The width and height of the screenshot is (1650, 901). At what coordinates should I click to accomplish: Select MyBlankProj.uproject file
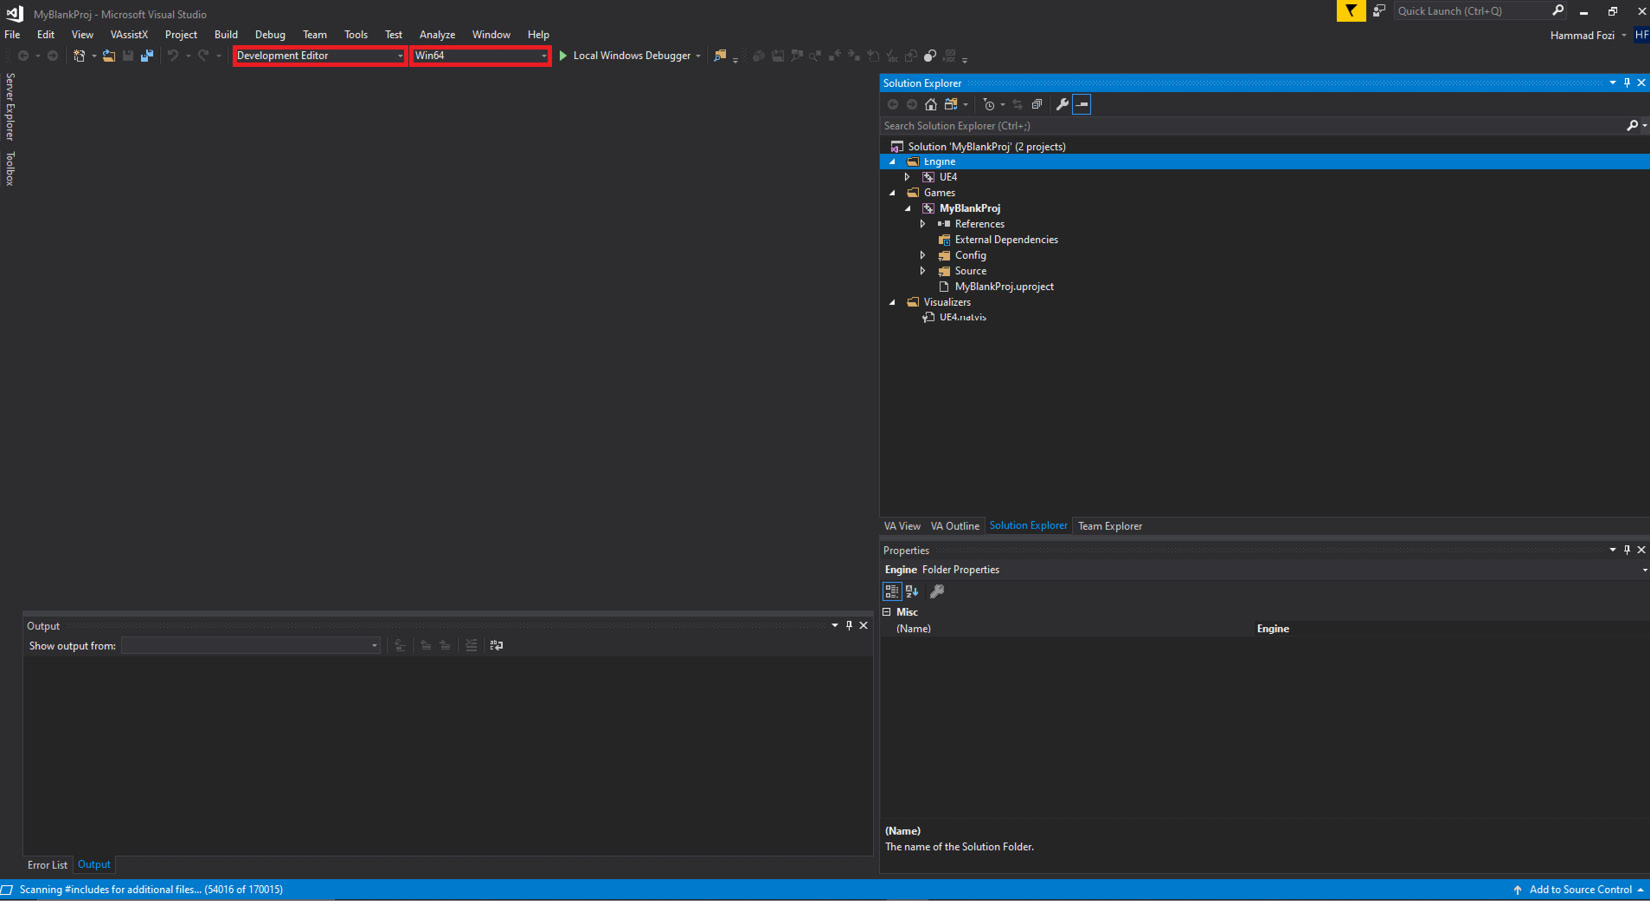1004,287
